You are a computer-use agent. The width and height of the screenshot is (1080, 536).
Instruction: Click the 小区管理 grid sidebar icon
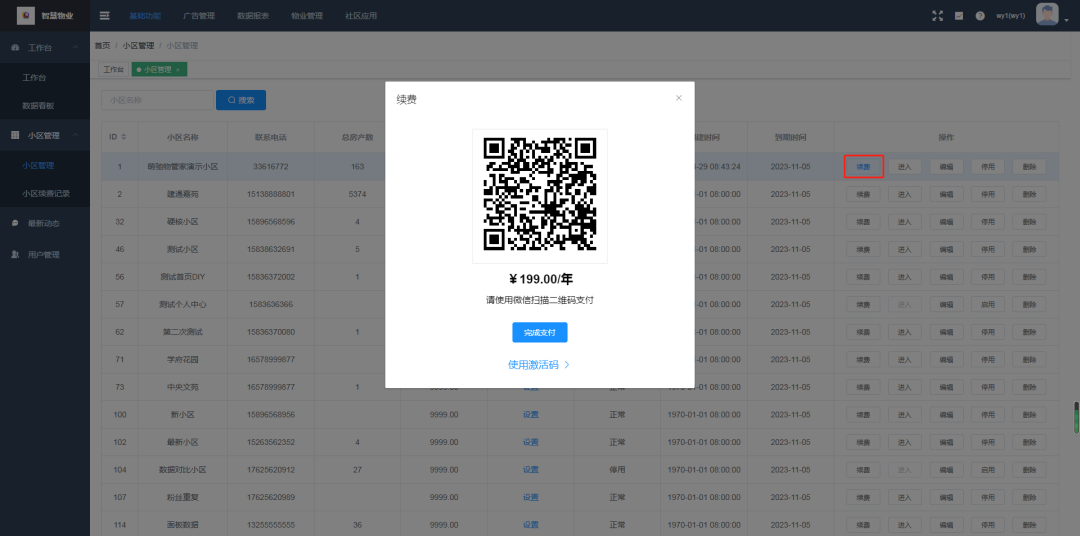15,136
